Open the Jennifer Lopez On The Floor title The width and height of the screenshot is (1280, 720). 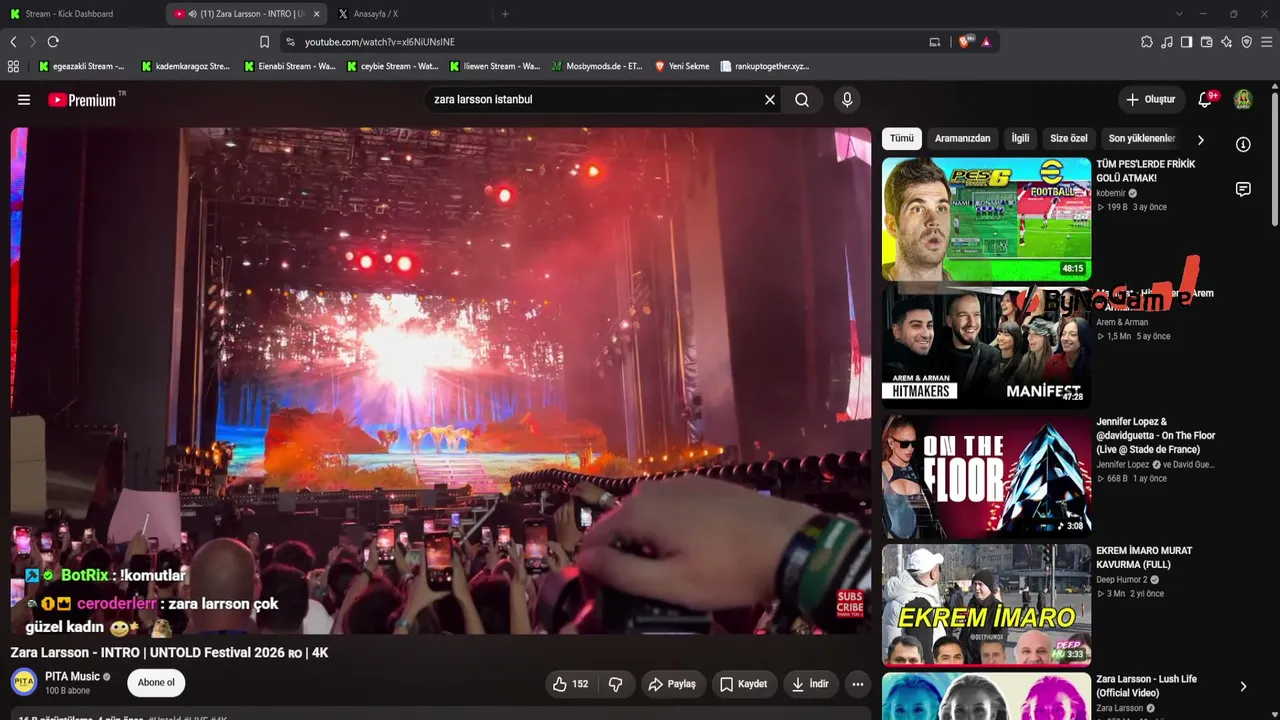point(1156,436)
